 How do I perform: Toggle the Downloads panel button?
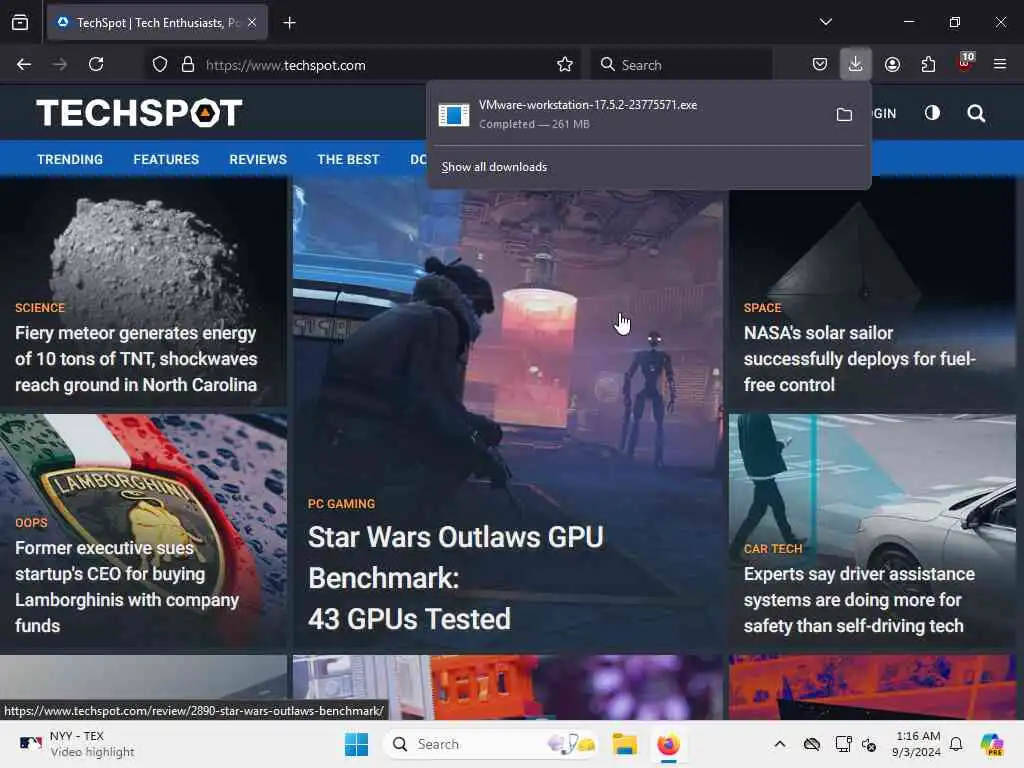tap(856, 65)
